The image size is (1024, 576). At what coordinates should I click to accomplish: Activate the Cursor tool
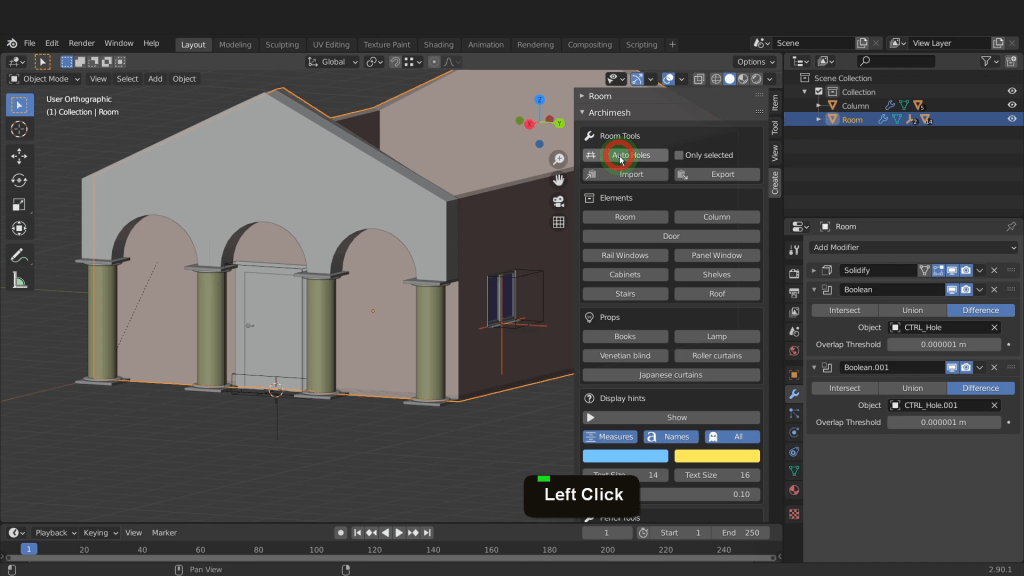click(19, 130)
